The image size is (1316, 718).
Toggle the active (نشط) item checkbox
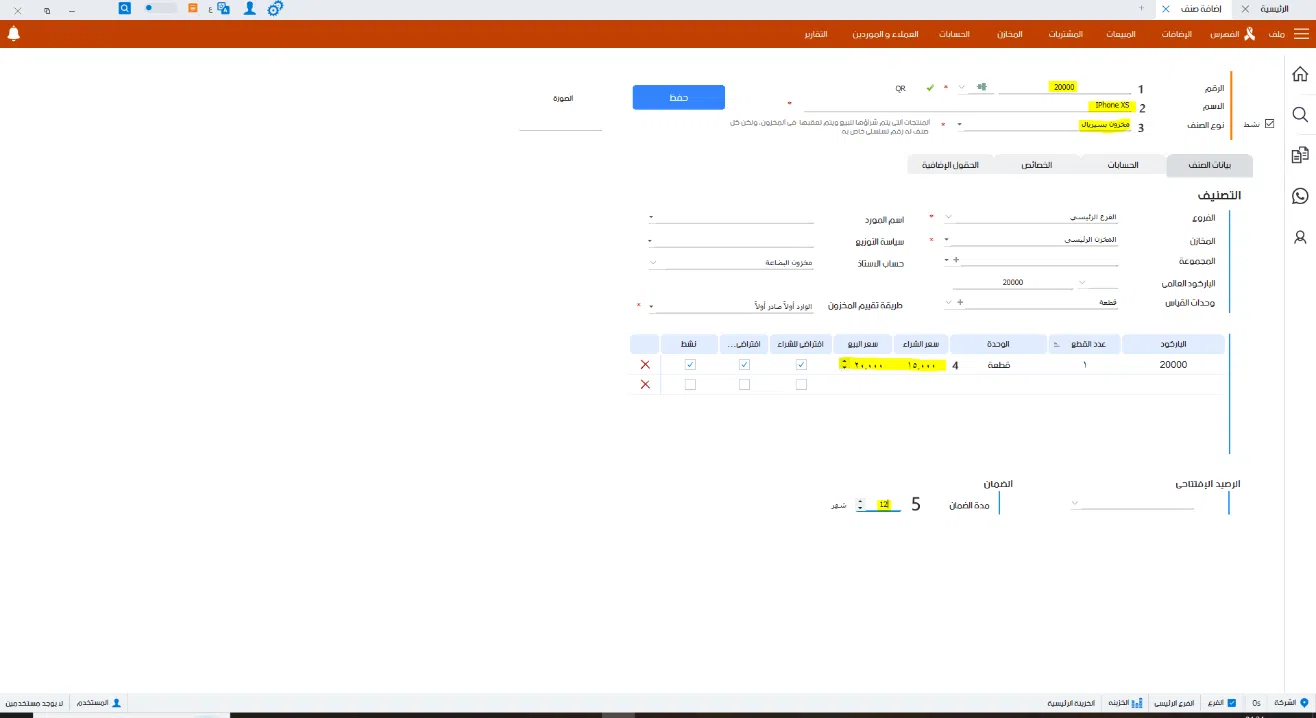1270,124
